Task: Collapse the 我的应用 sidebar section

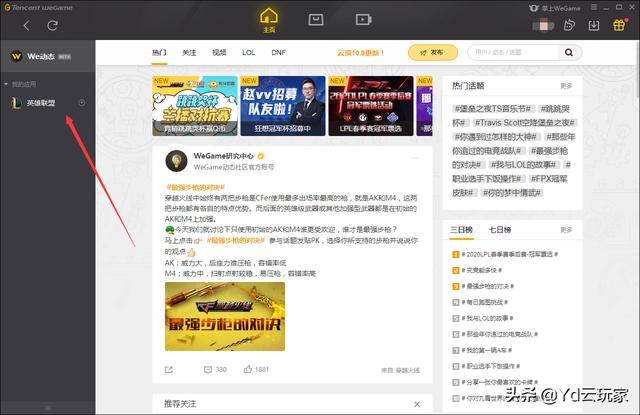Action: pyautogui.click(x=6, y=84)
